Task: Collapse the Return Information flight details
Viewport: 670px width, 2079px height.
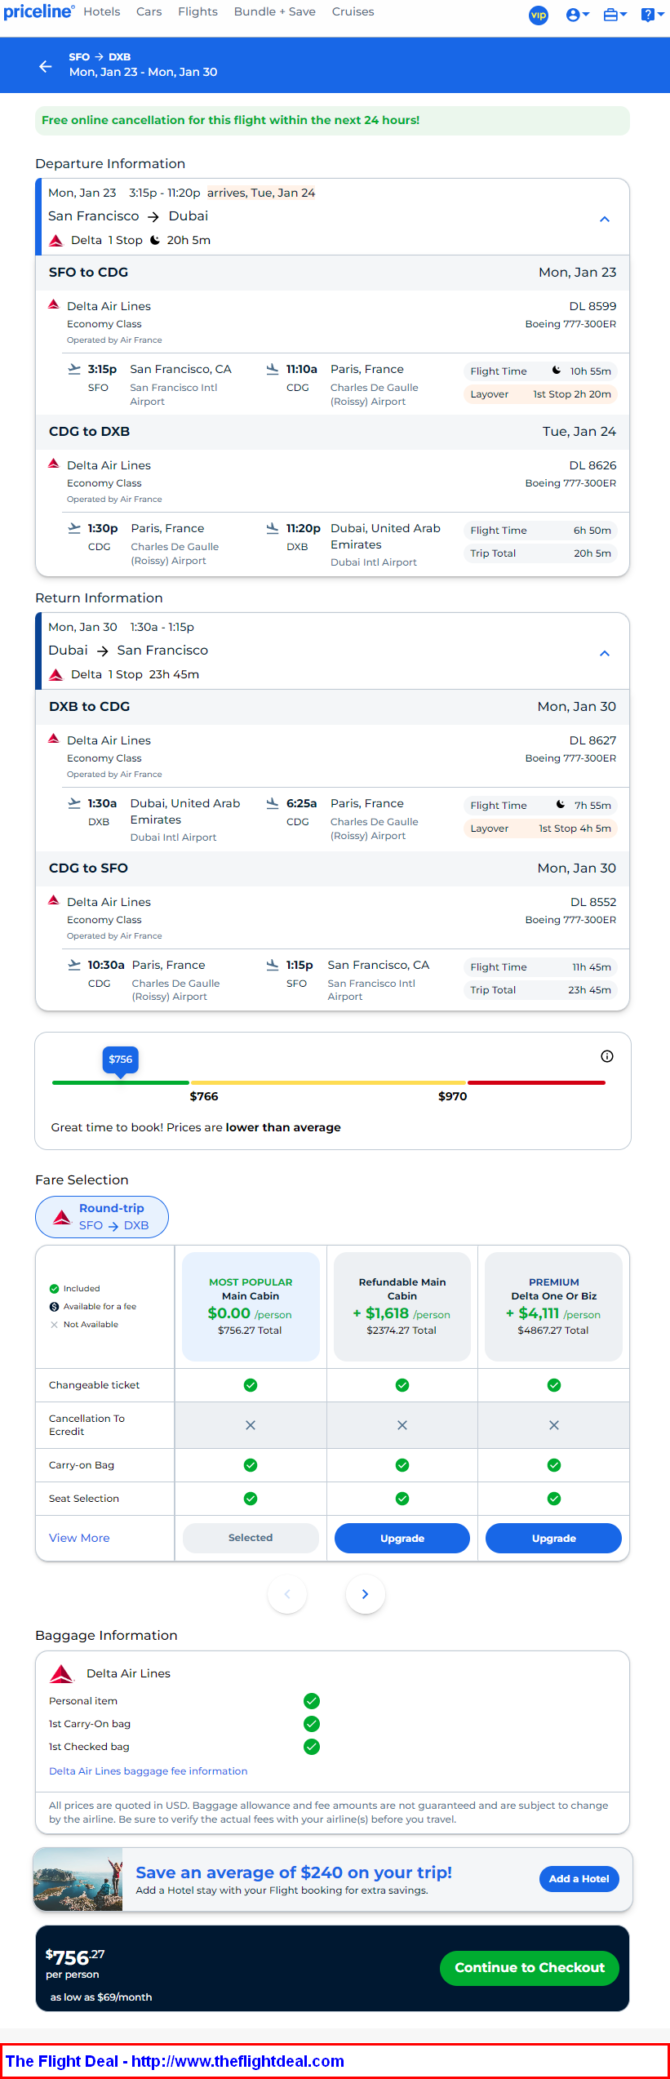Action: coord(604,653)
